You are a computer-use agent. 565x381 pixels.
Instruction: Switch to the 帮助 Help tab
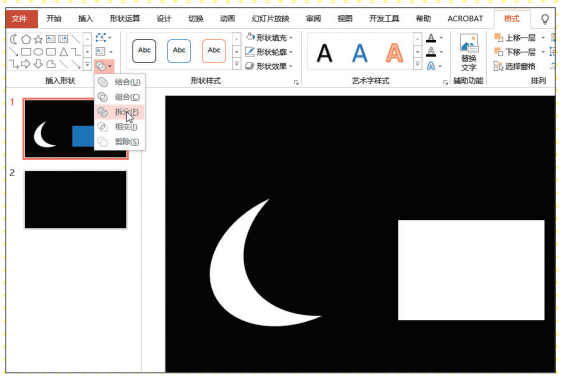pos(423,19)
